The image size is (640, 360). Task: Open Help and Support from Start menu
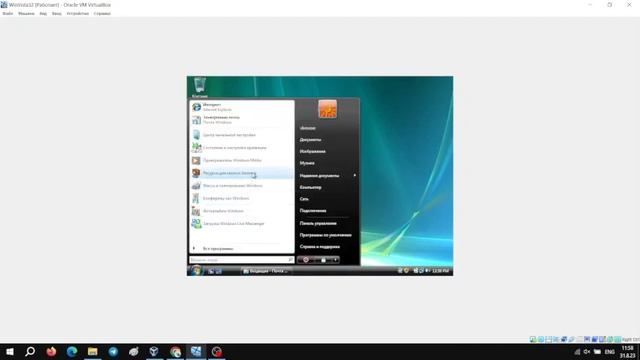click(x=319, y=247)
